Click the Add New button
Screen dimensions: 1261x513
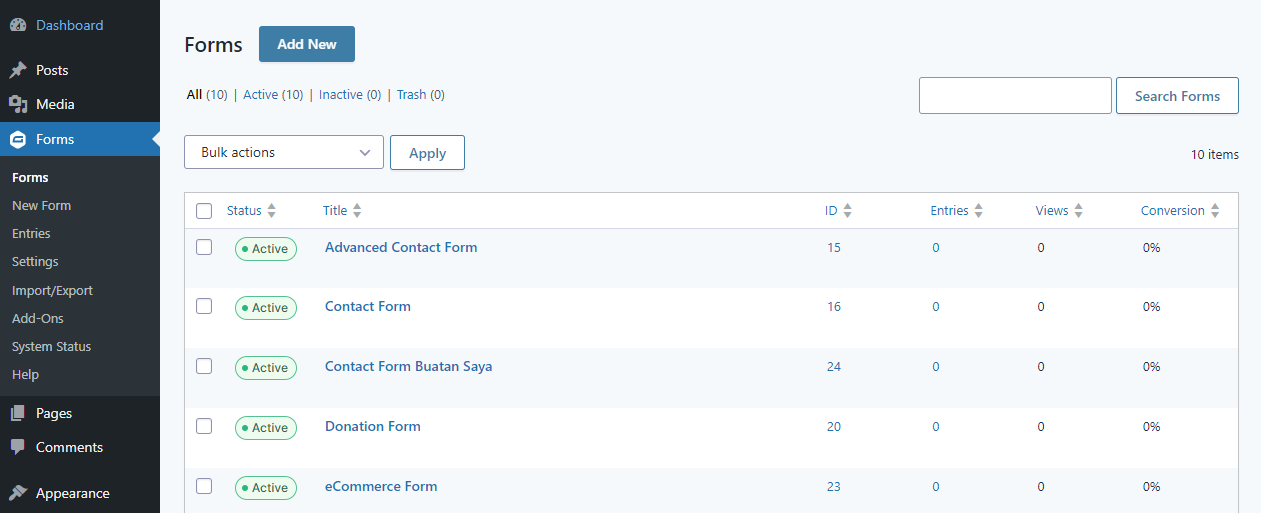307,44
